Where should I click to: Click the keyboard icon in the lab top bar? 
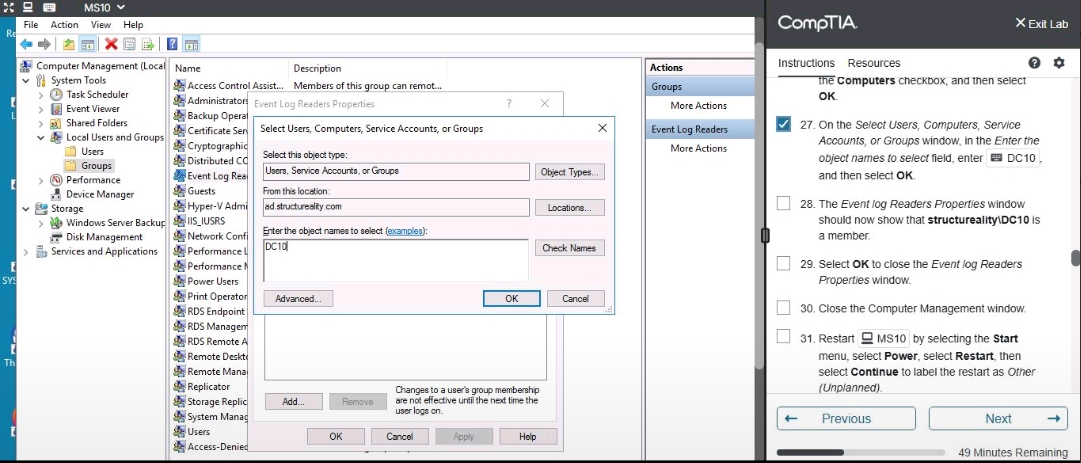(49, 8)
